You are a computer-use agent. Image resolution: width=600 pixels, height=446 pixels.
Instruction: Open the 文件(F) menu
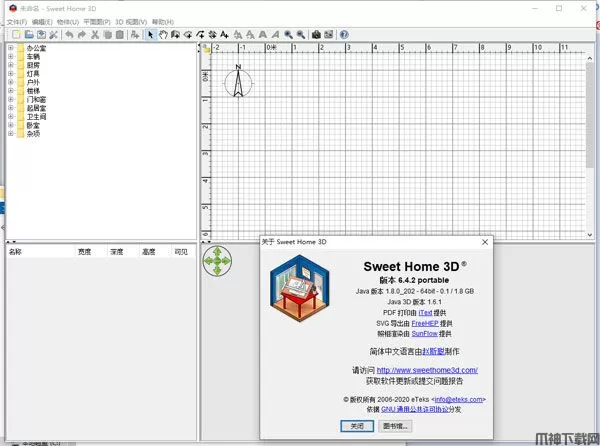point(17,21)
